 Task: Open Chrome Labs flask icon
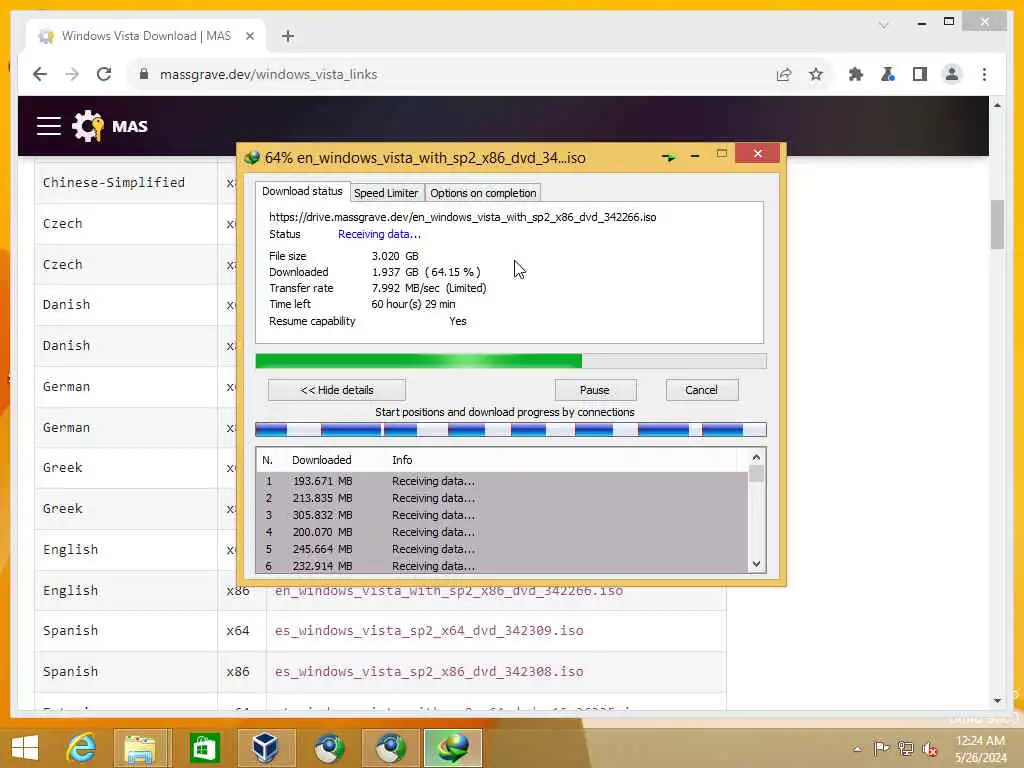(888, 74)
